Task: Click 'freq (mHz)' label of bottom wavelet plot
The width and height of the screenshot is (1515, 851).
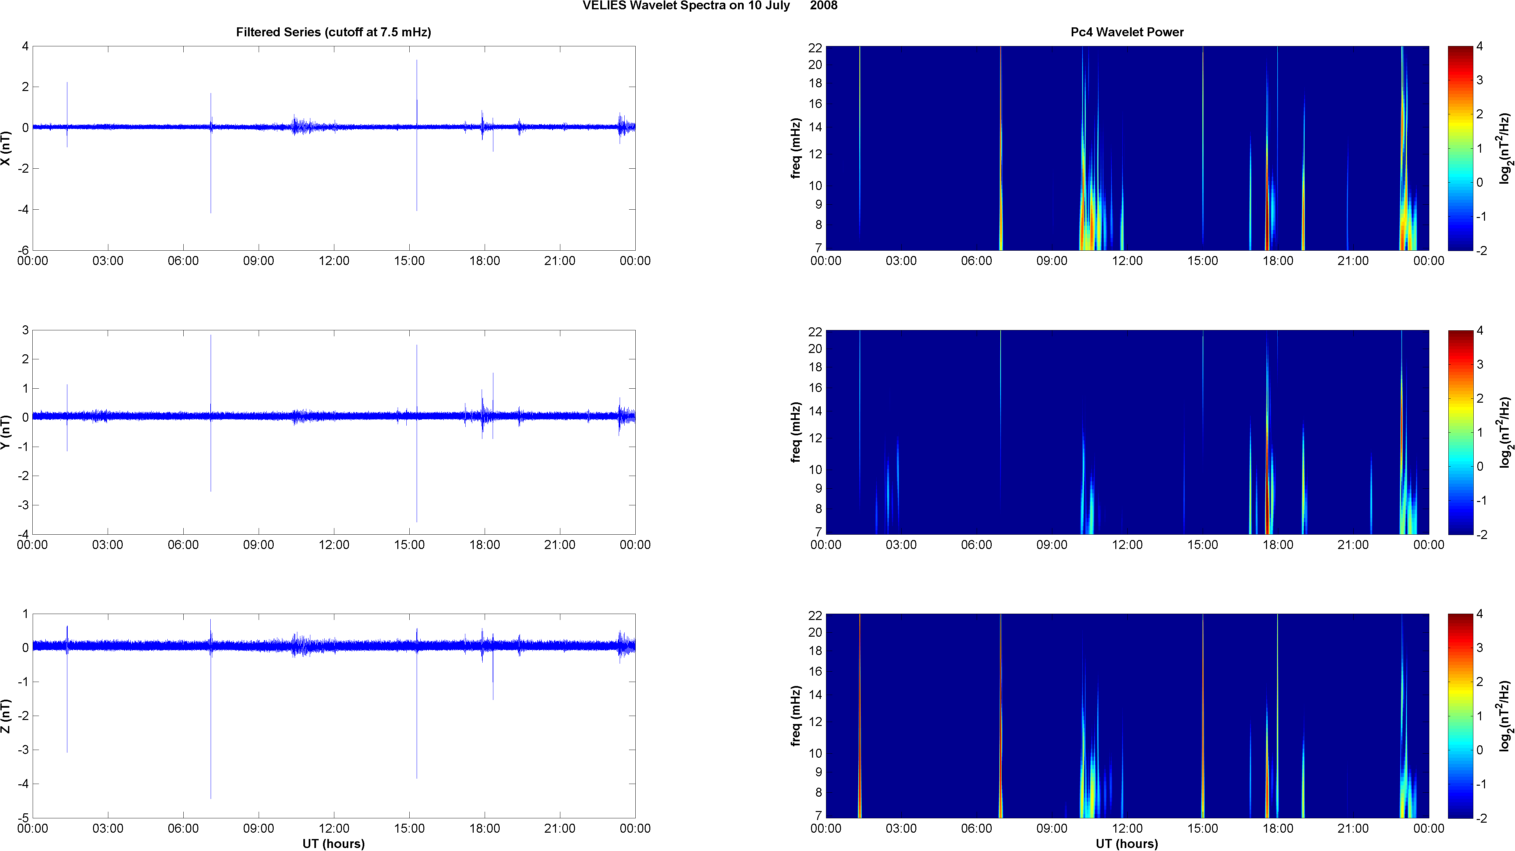Action: click(x=796, y=716)
